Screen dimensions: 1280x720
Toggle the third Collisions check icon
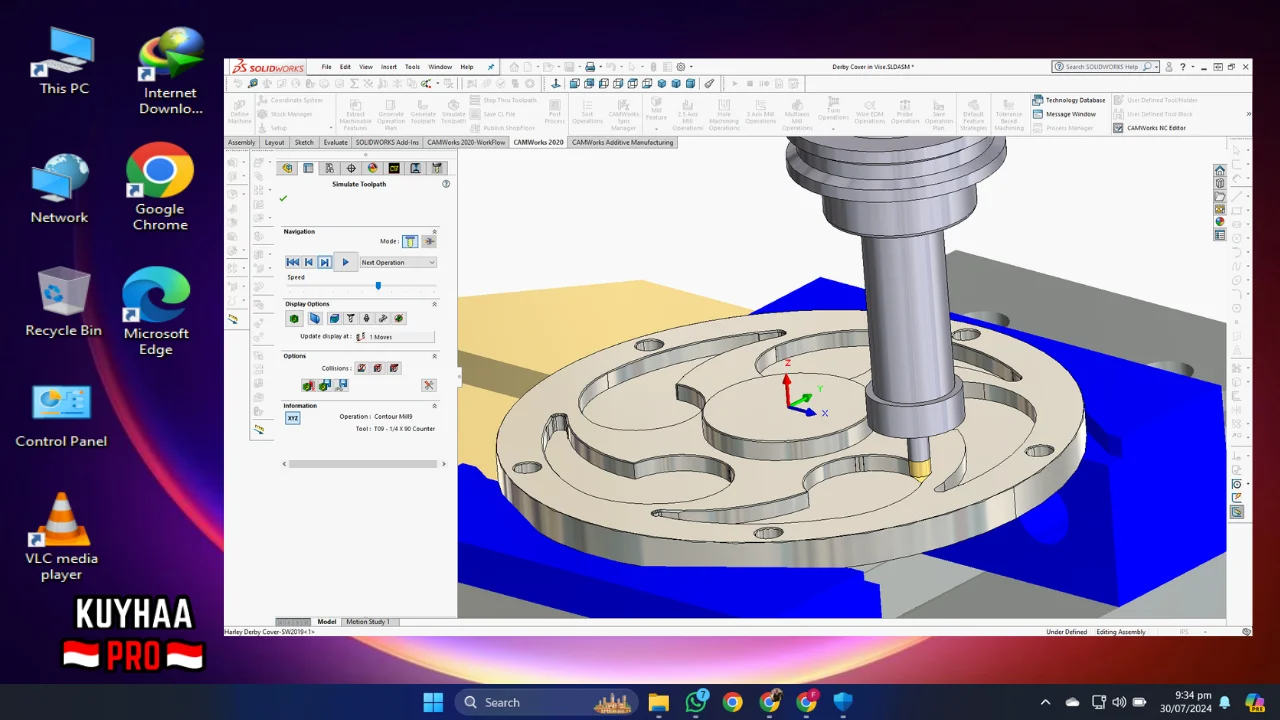pos(394,368)
